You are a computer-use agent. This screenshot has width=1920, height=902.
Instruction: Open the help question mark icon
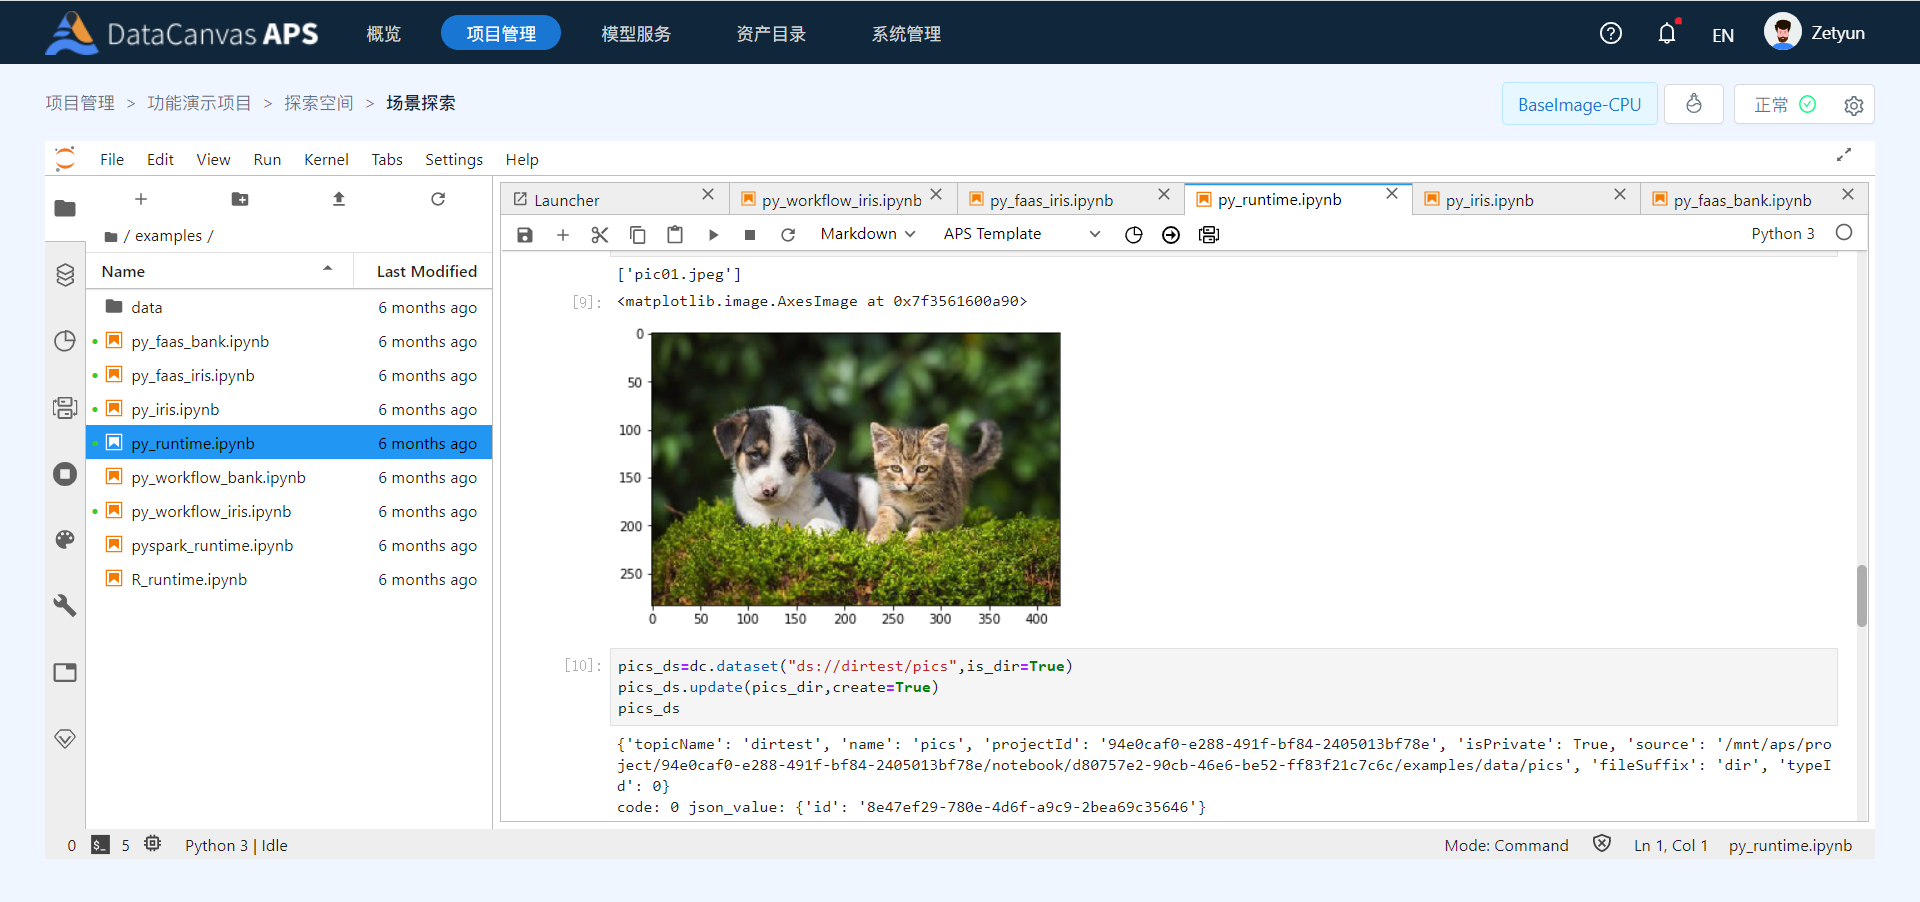[1610, 33]
